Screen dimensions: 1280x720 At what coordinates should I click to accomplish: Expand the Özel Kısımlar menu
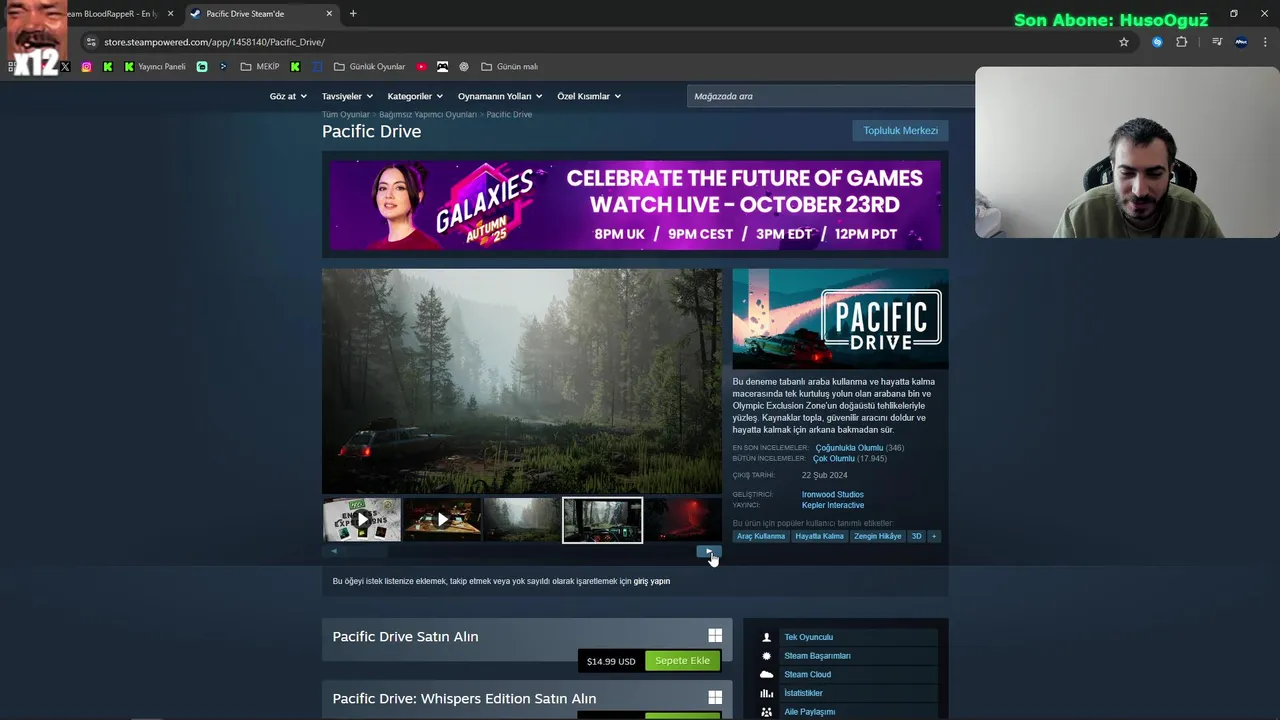pos(589,96)
